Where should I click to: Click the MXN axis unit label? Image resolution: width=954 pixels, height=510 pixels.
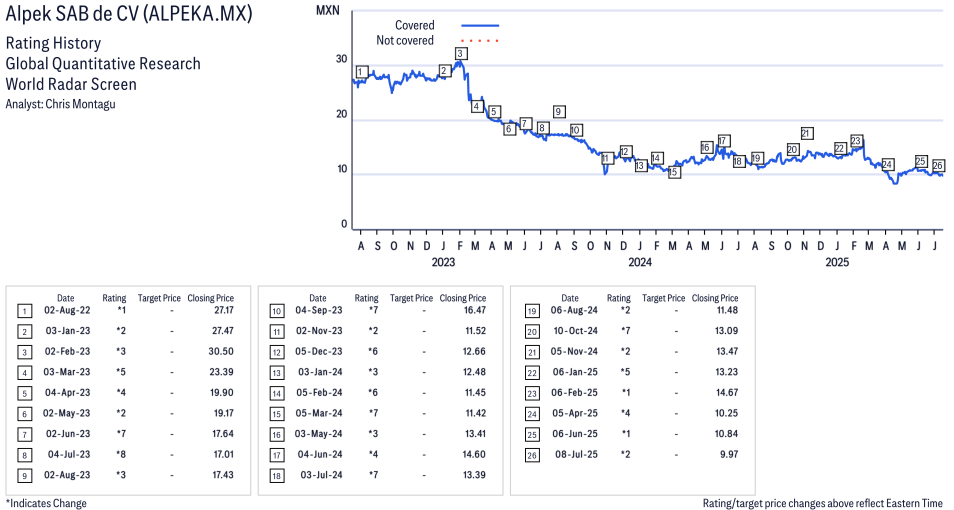tap(328, 10)
